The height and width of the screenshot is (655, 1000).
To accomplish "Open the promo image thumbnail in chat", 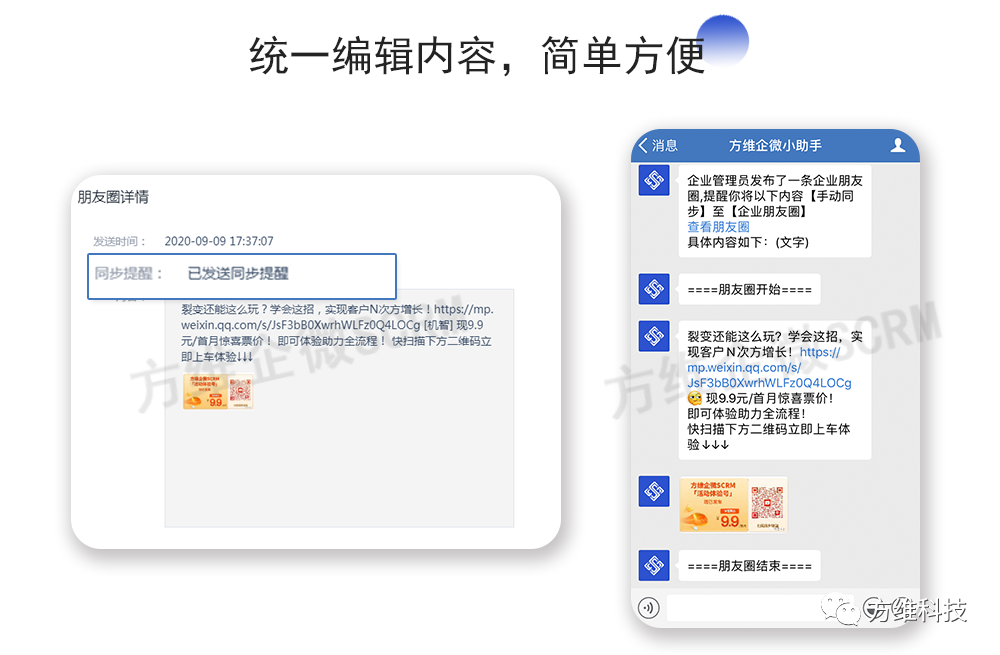I will pyautogui.click(x=733, y=504).
